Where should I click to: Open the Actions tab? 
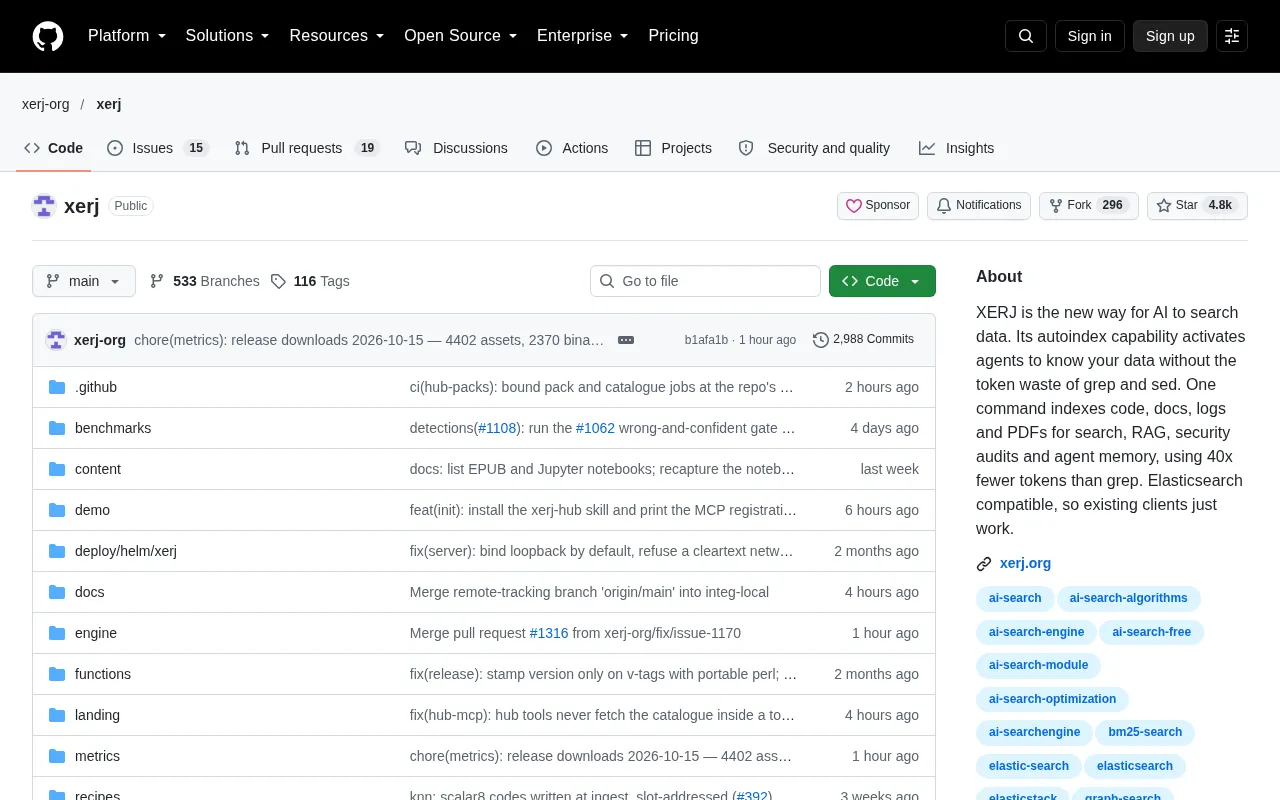[x=572, y=148]
